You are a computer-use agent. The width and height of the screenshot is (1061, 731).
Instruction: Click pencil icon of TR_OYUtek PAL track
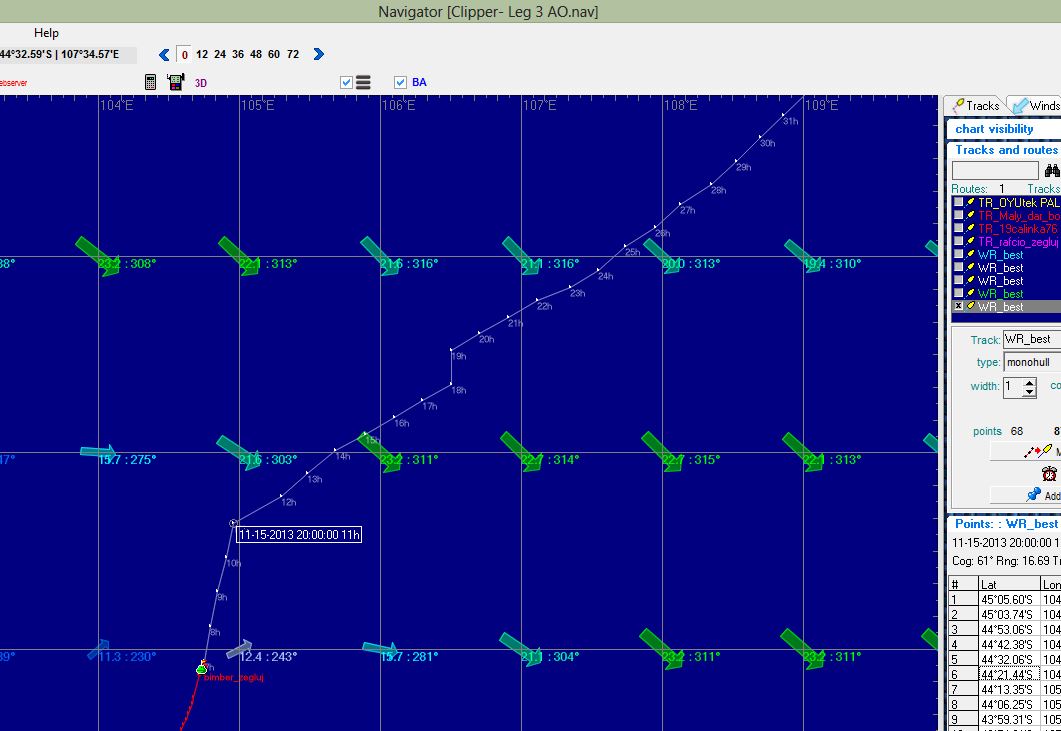(970, 202)
